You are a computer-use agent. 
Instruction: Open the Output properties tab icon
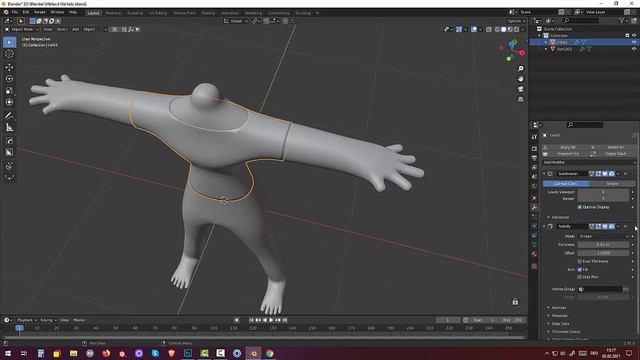(534, 158)
